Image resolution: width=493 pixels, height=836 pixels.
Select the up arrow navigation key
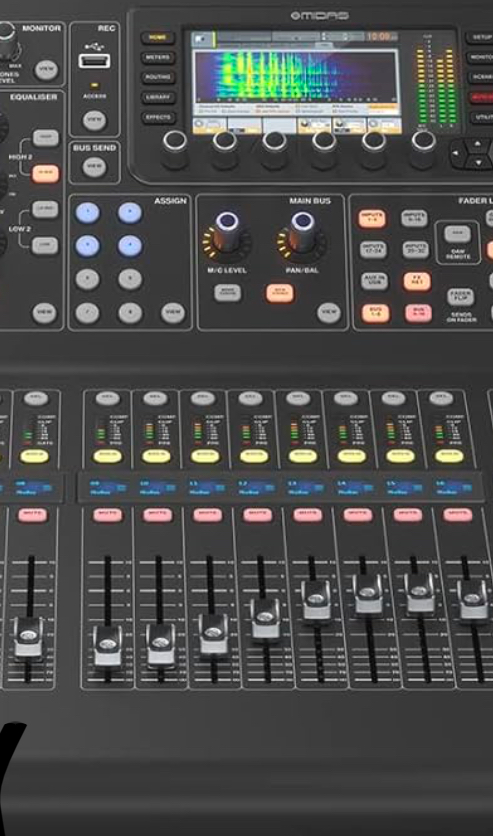click(477, 144)
